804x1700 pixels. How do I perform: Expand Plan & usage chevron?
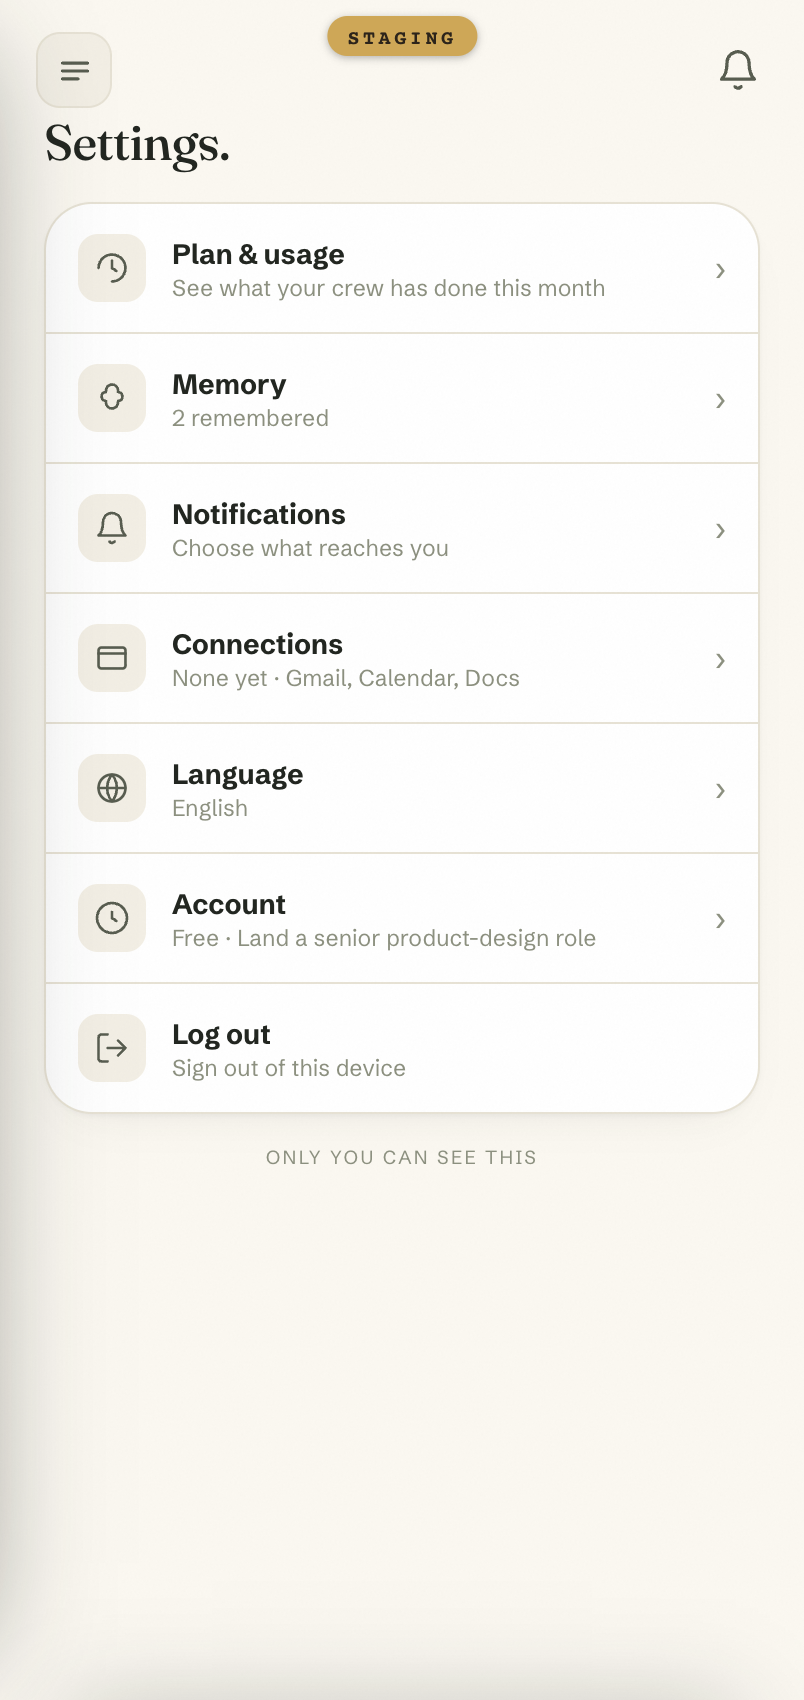(x=720, y=271)
